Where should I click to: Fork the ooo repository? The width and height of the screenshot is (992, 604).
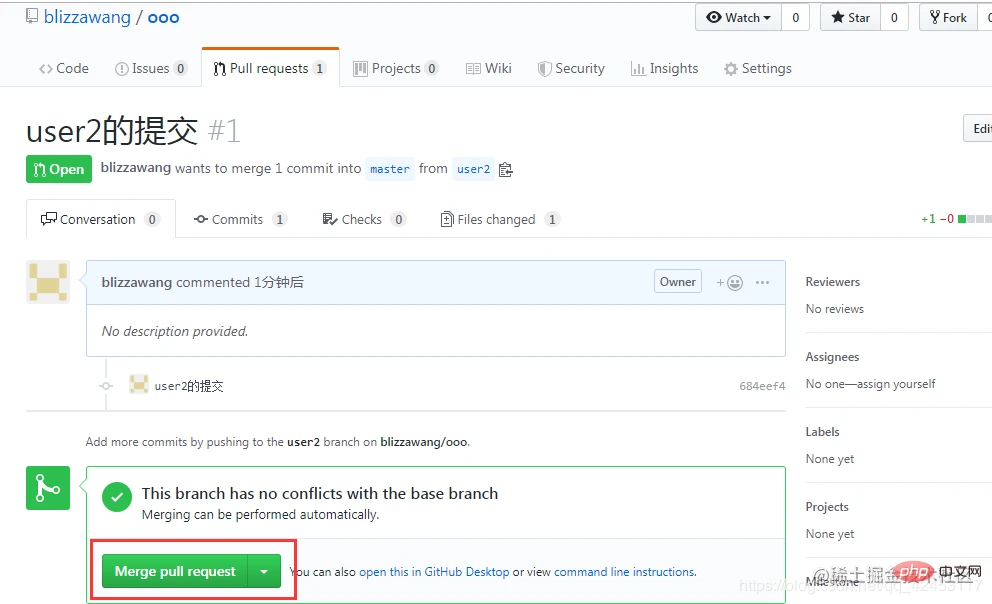pyautogui.click(x=947, y=17)
